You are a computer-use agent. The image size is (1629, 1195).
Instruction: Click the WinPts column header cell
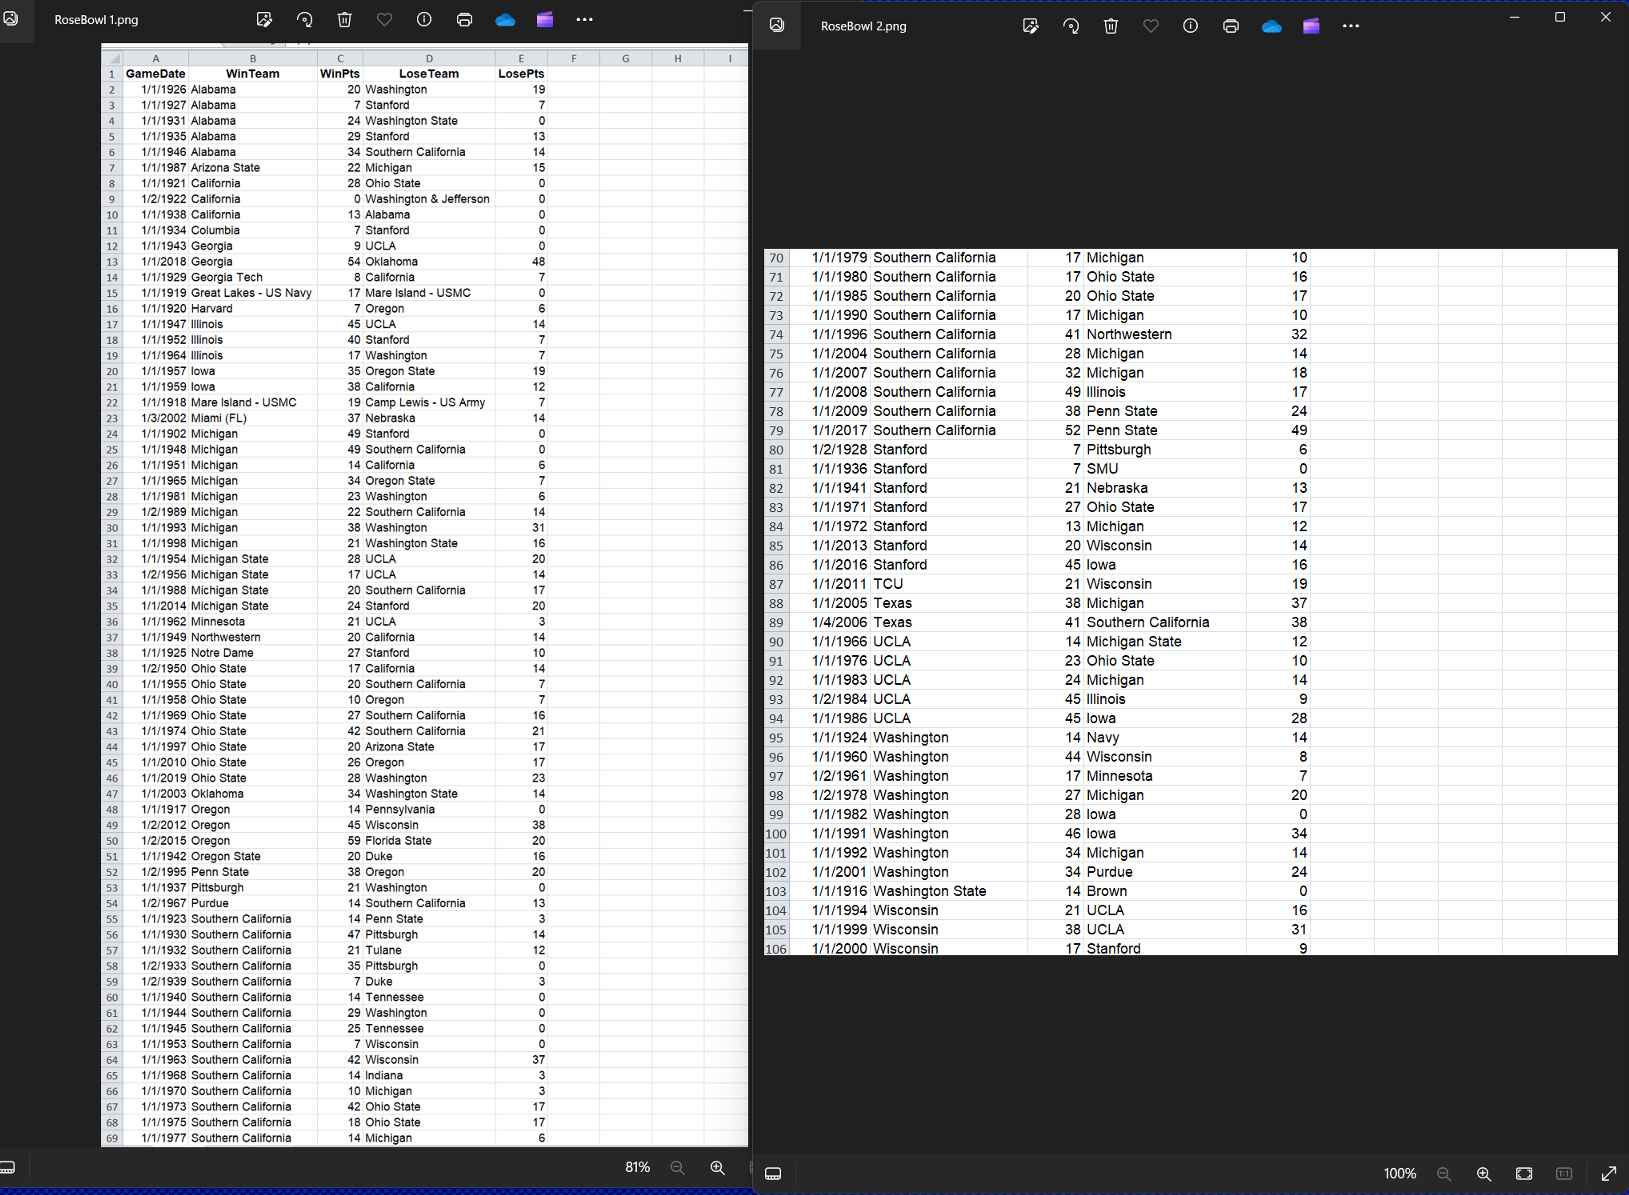tap(340, 74)
